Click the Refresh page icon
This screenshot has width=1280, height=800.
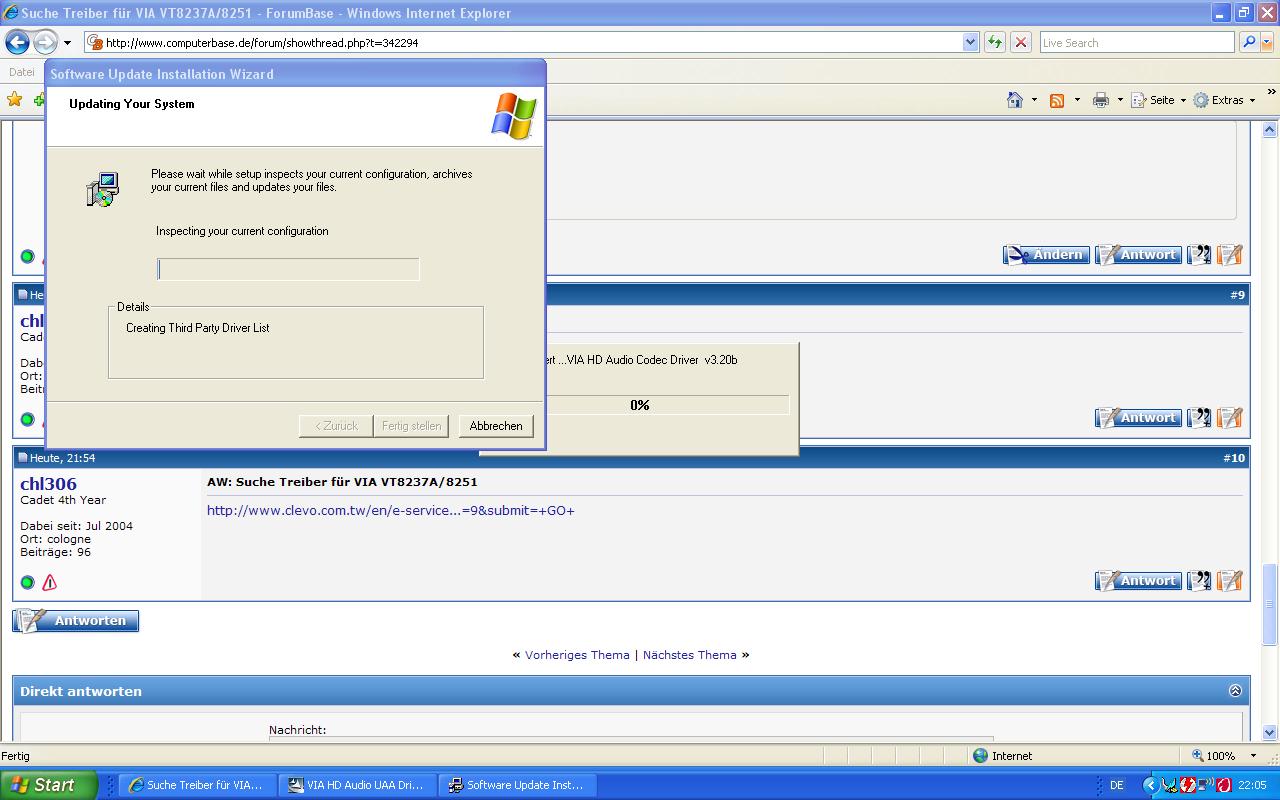coord(995,43)
